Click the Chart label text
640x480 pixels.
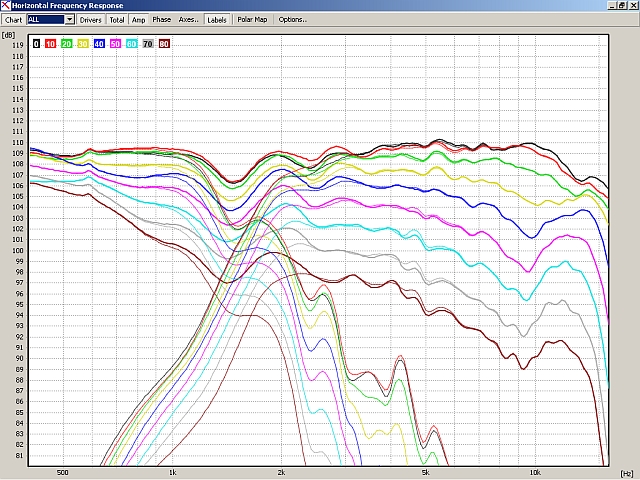[x=13, y=20]
